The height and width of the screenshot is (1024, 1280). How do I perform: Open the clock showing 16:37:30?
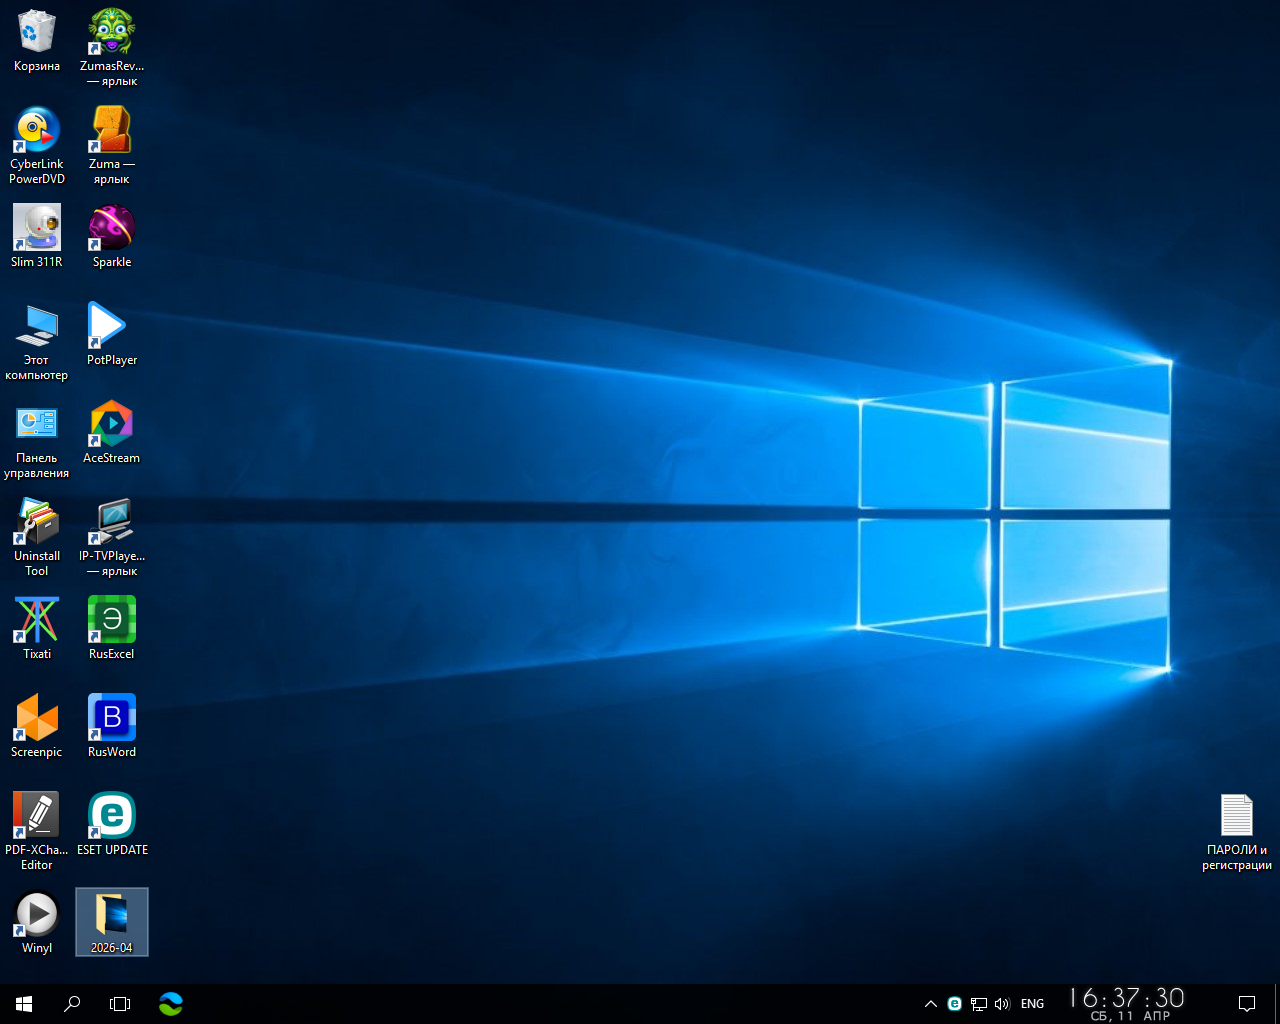click(1127, 1004)
